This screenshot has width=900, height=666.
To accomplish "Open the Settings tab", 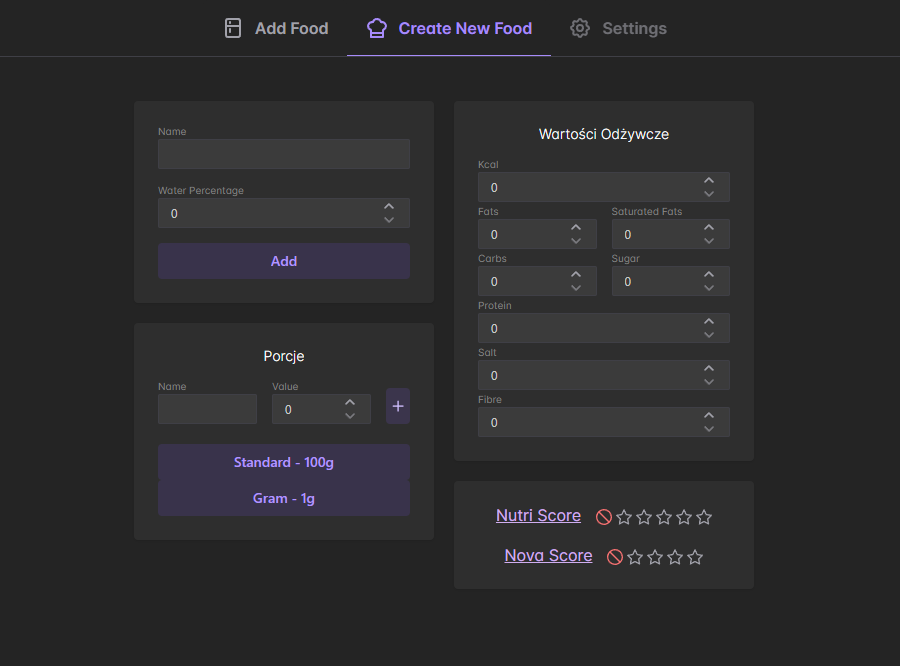I will (x=618, y=28).
